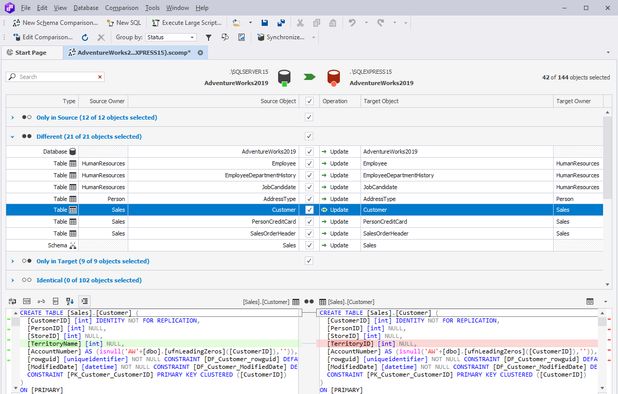
Task: Click the highlighted sixth diff toolbar icon
Action: coord(84,301)
